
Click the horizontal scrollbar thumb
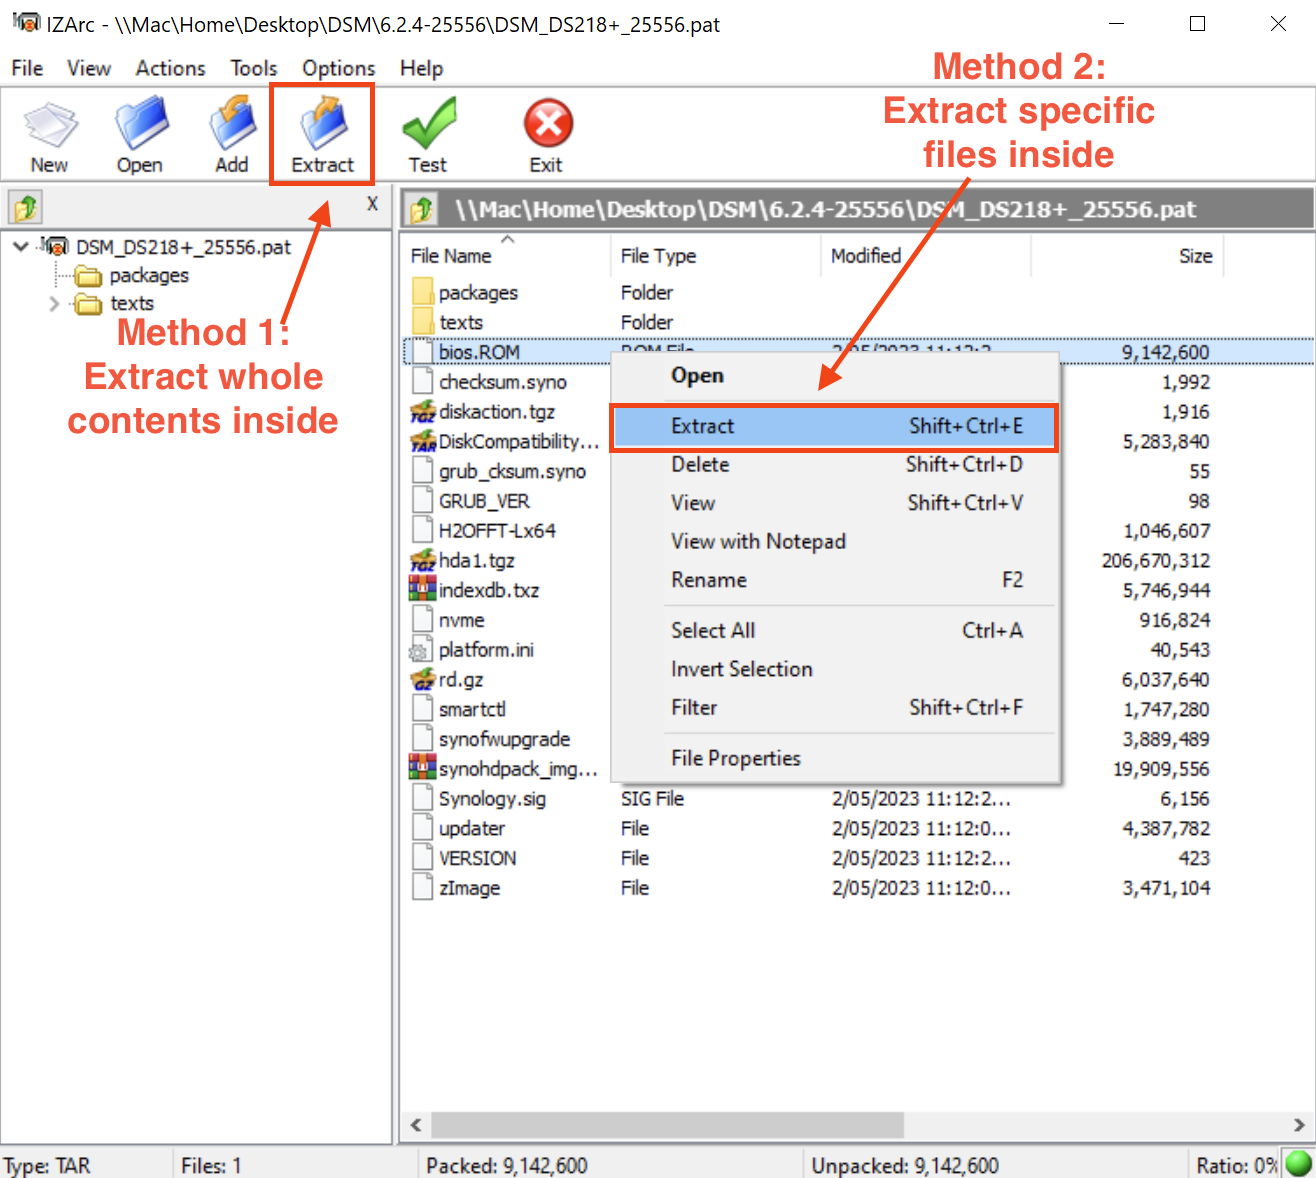point(668,1125)
